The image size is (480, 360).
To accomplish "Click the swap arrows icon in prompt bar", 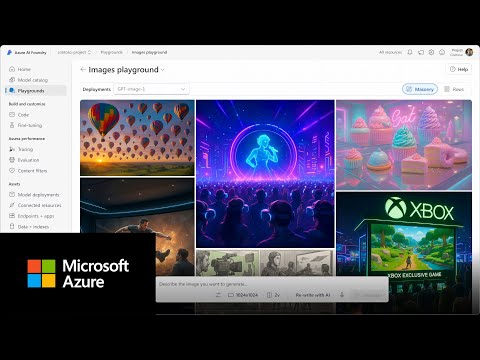I will pos(218,295).
